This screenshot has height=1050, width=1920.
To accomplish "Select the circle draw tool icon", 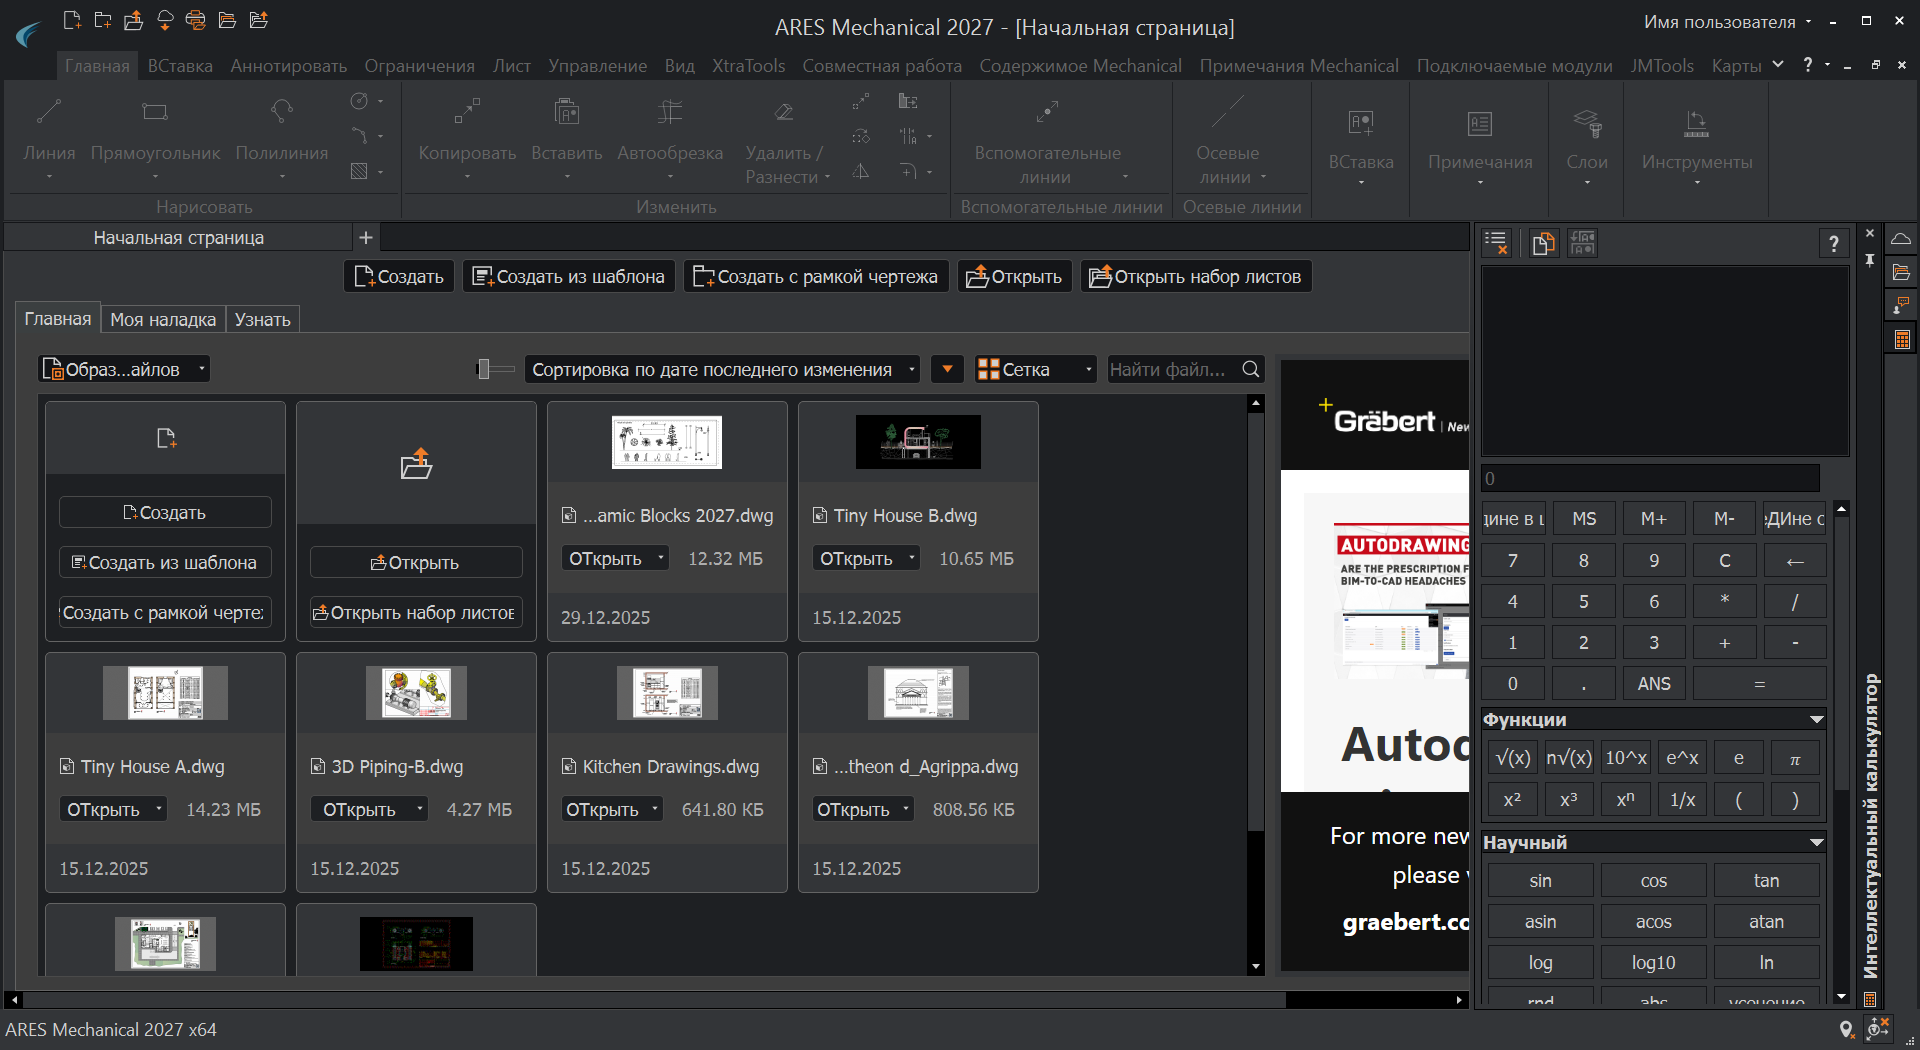I will (359, 101).
